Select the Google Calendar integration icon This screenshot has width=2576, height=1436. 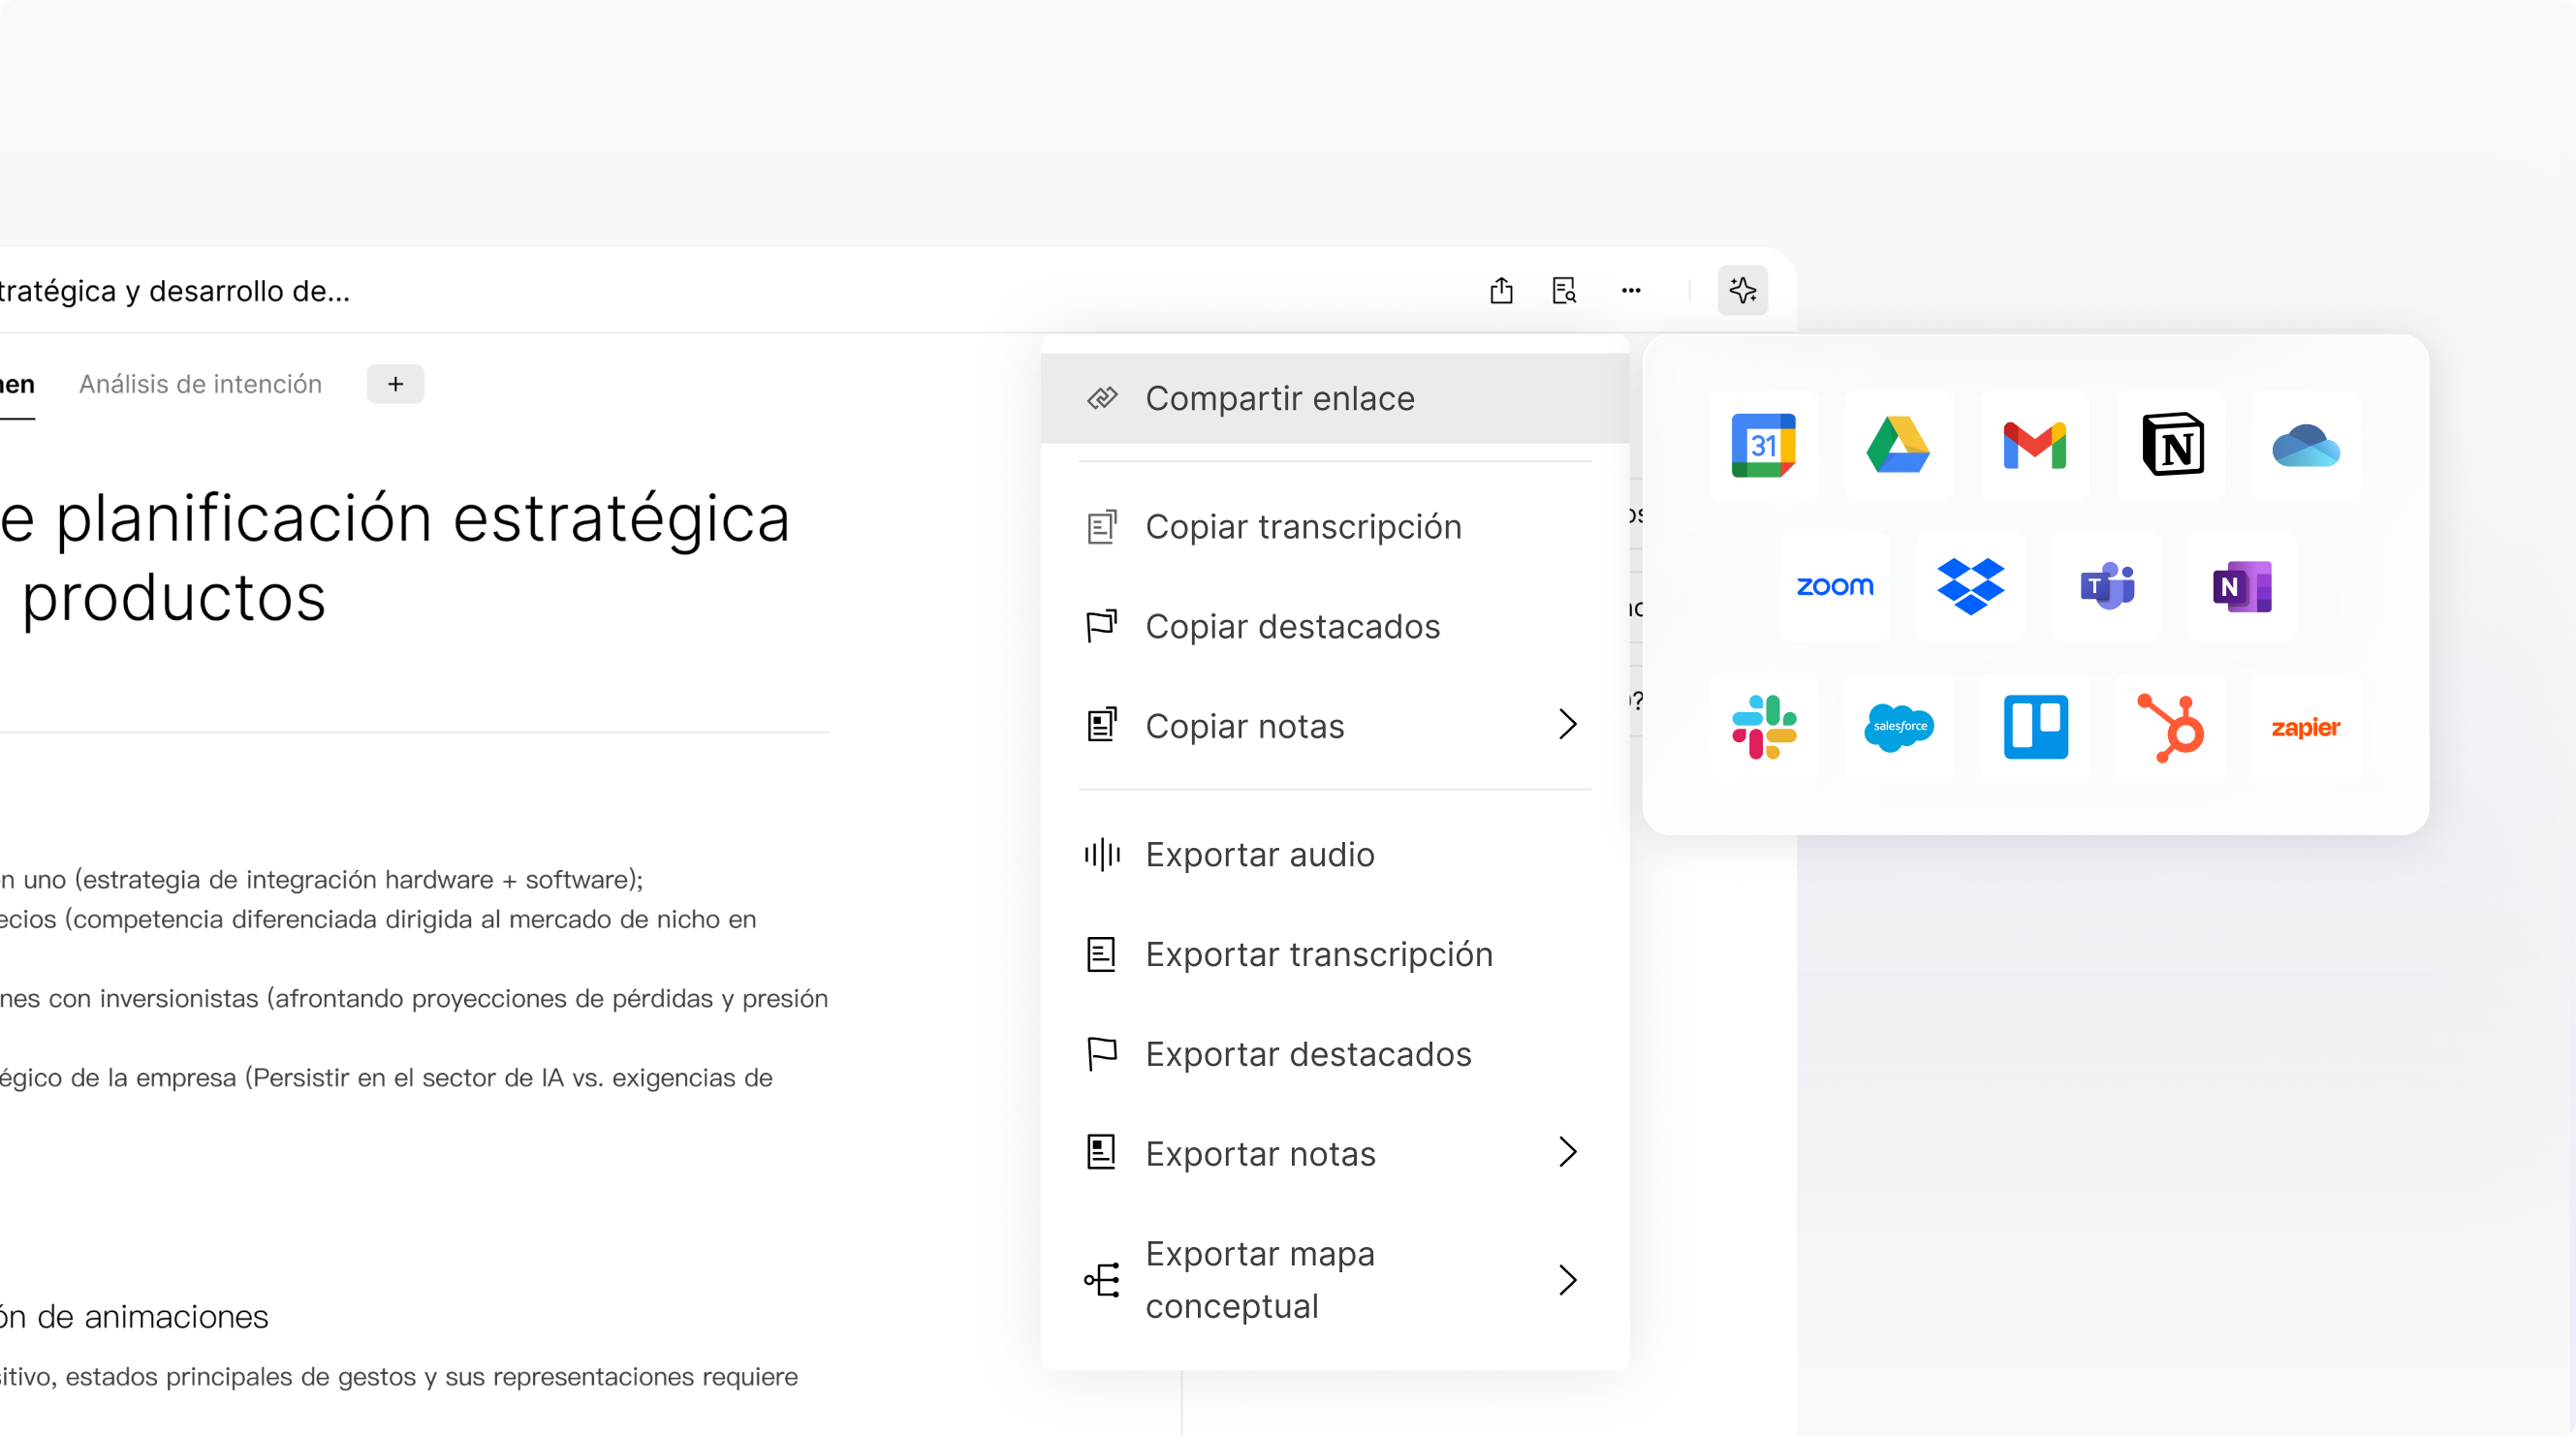click(1763, 445)
